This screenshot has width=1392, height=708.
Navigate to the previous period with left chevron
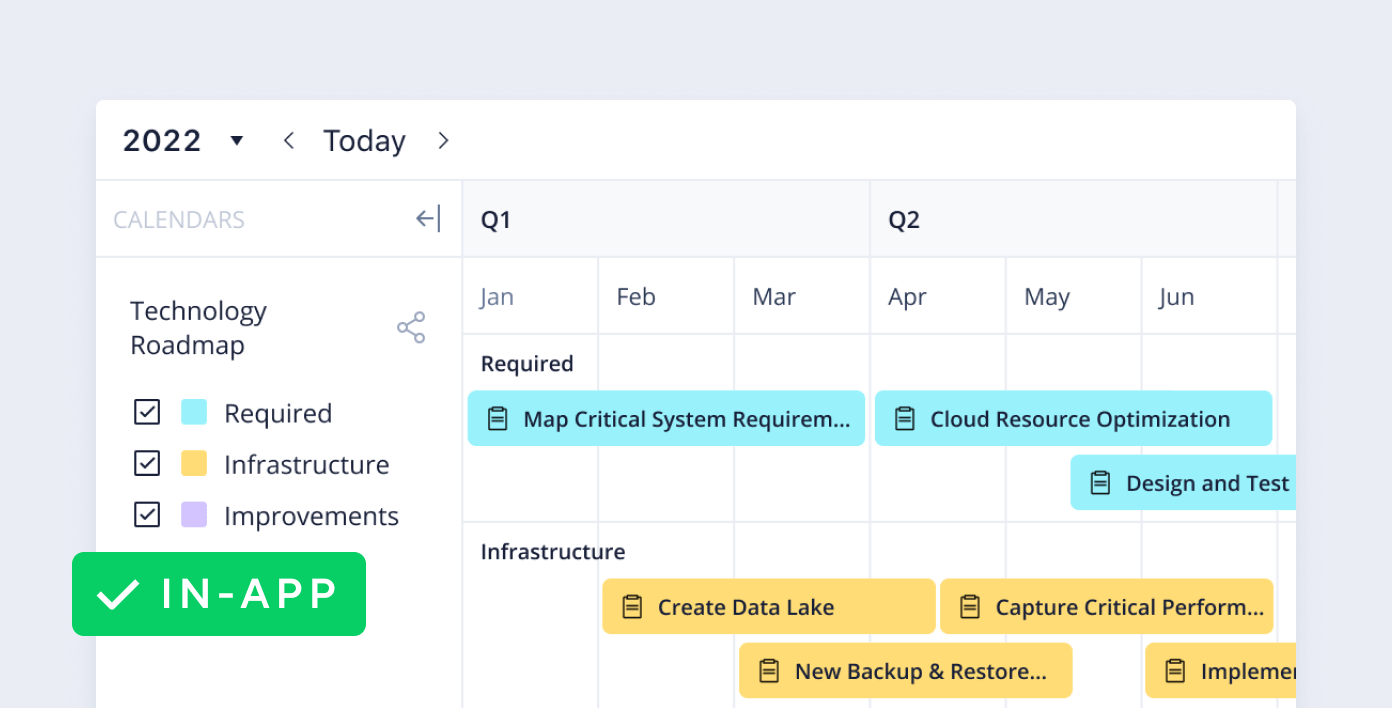tap(288, 140)
